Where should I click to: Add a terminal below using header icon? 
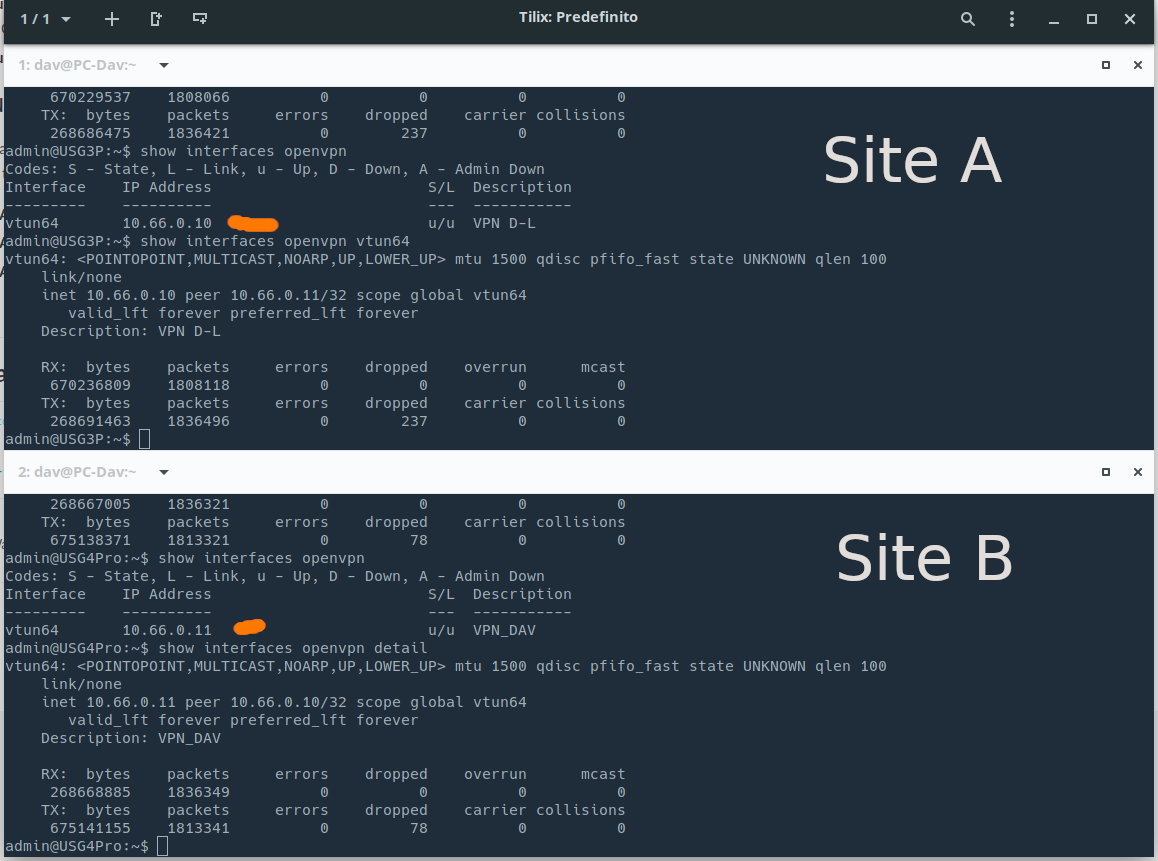pyautogui.click(x=200, y=19)
